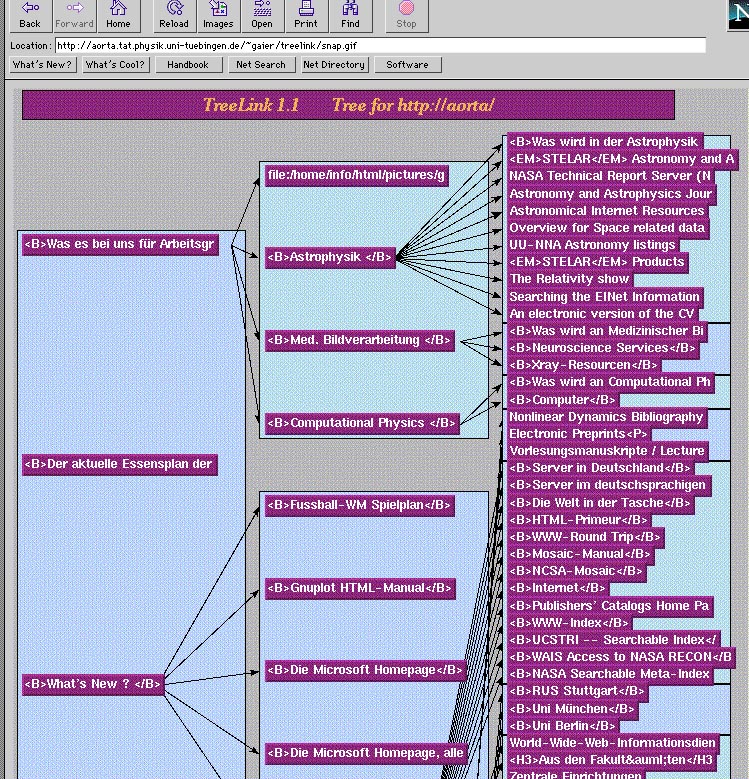749x779 pixels.
Task: Click the NASA Technical Report Server node
Action: point(610,176)
